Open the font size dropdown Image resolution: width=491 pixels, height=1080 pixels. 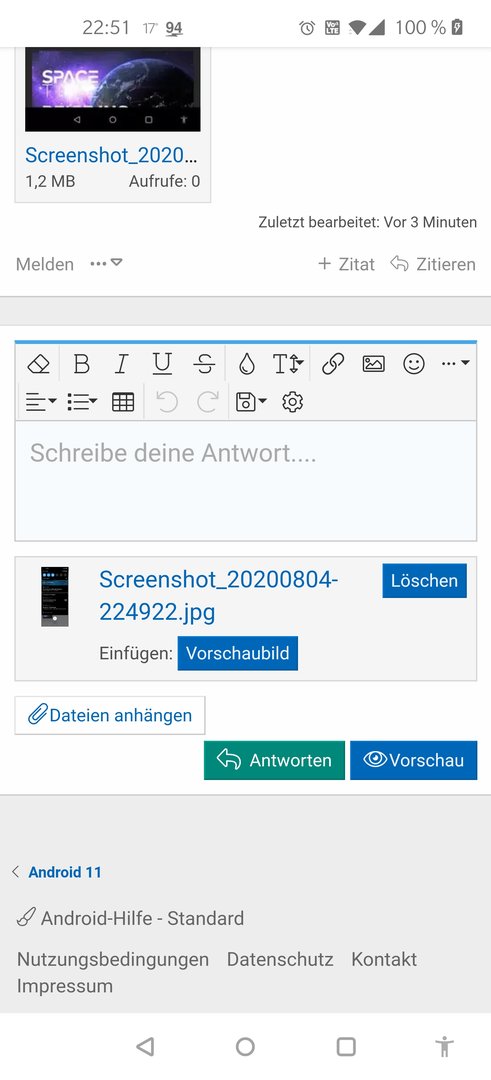pyautogui.click(x=287, y=364)
